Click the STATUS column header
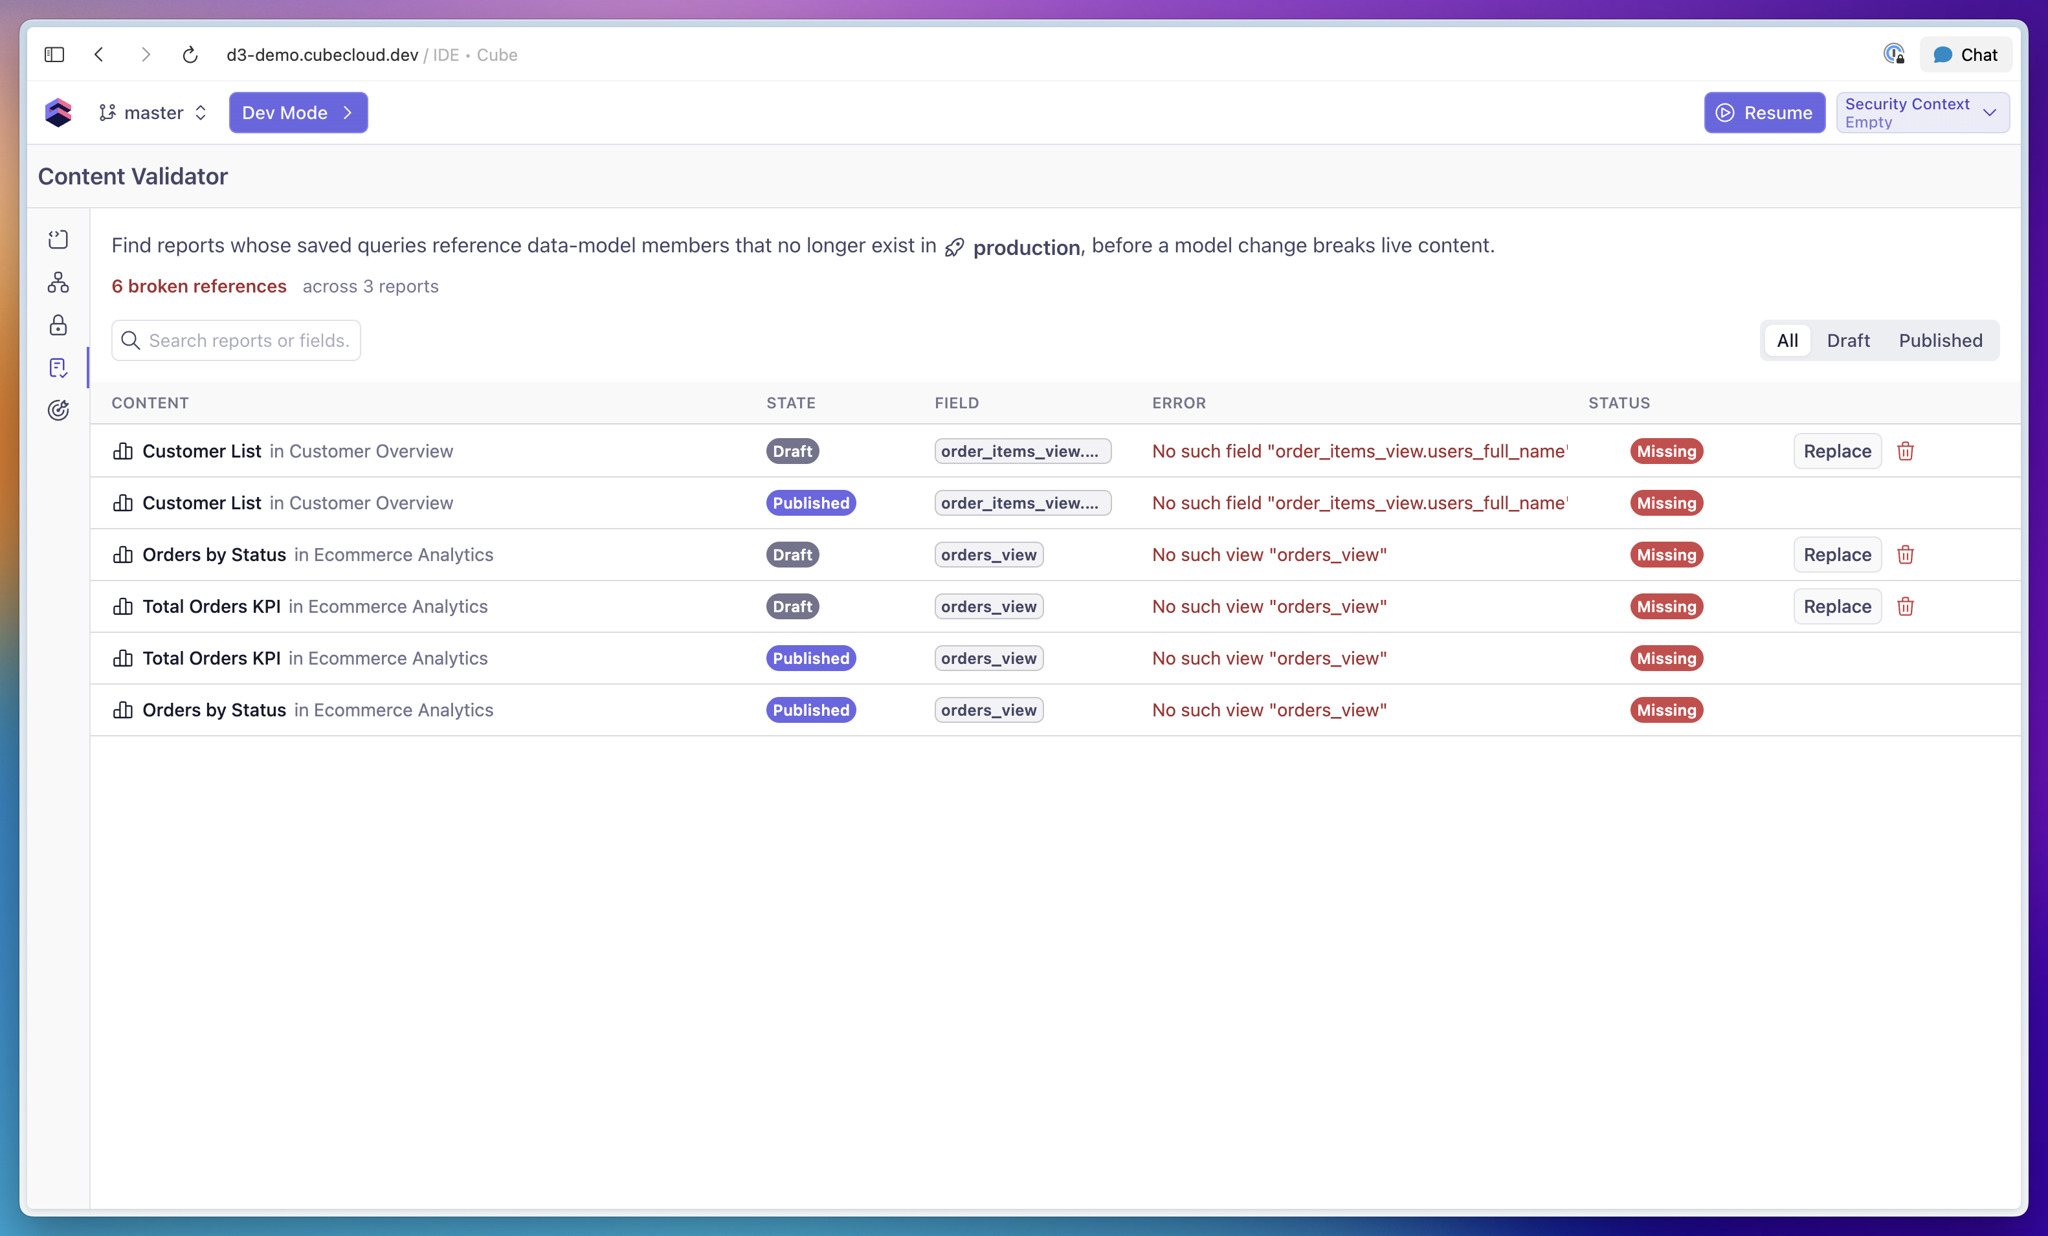 [x=1618, y=403]
